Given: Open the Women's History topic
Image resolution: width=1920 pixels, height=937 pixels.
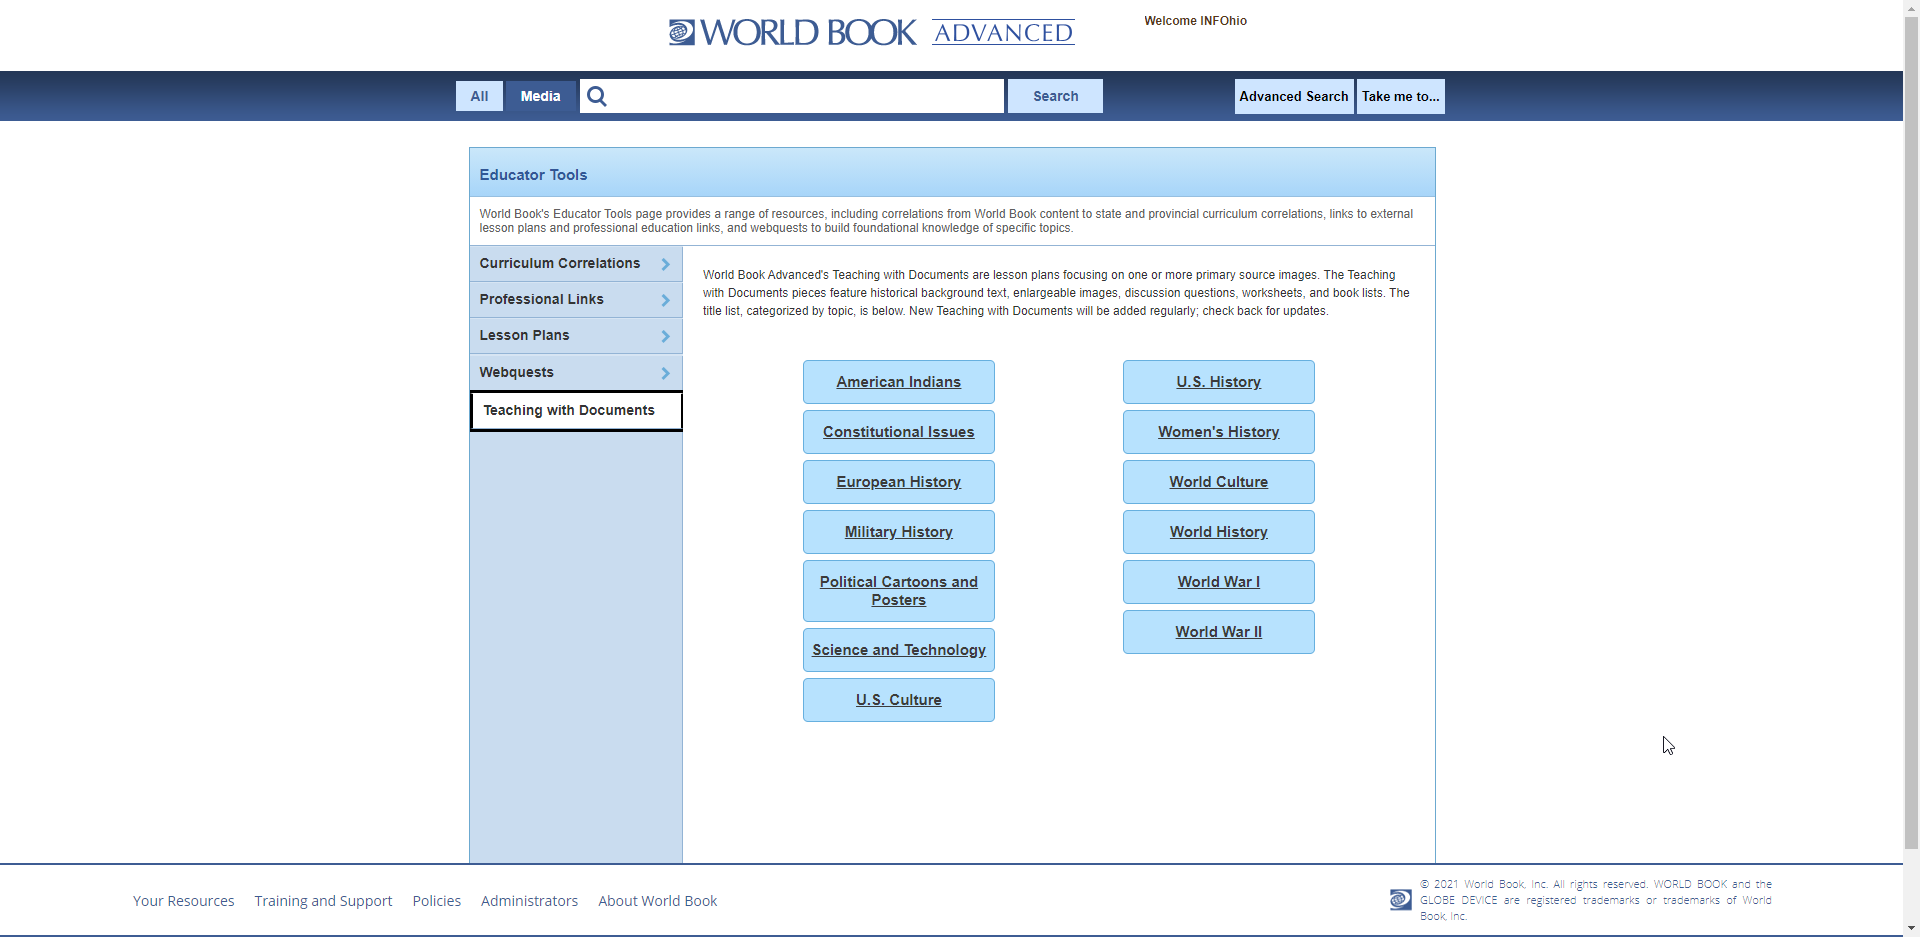Looking at the screenshot, I should point(1218,432).
